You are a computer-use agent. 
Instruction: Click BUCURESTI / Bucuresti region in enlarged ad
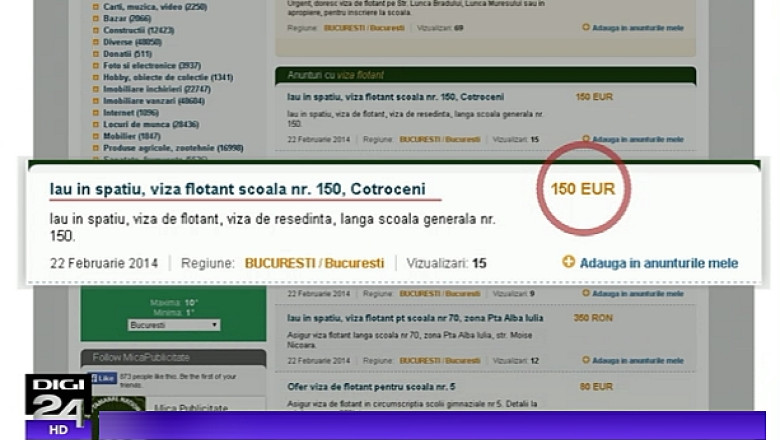314,263
